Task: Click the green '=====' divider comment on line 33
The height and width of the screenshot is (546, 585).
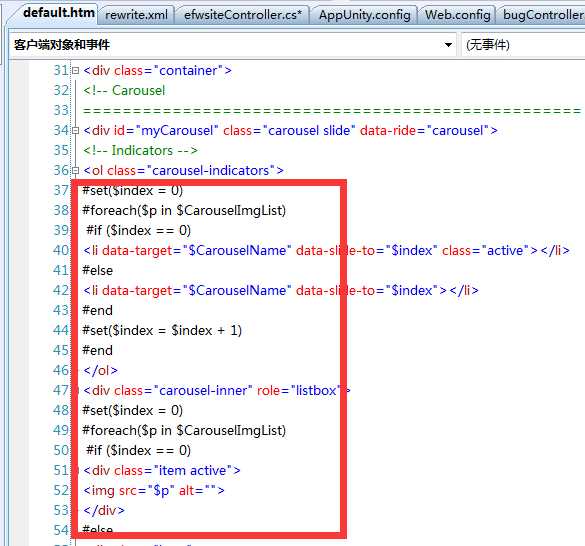Action: tap(332, 111)
